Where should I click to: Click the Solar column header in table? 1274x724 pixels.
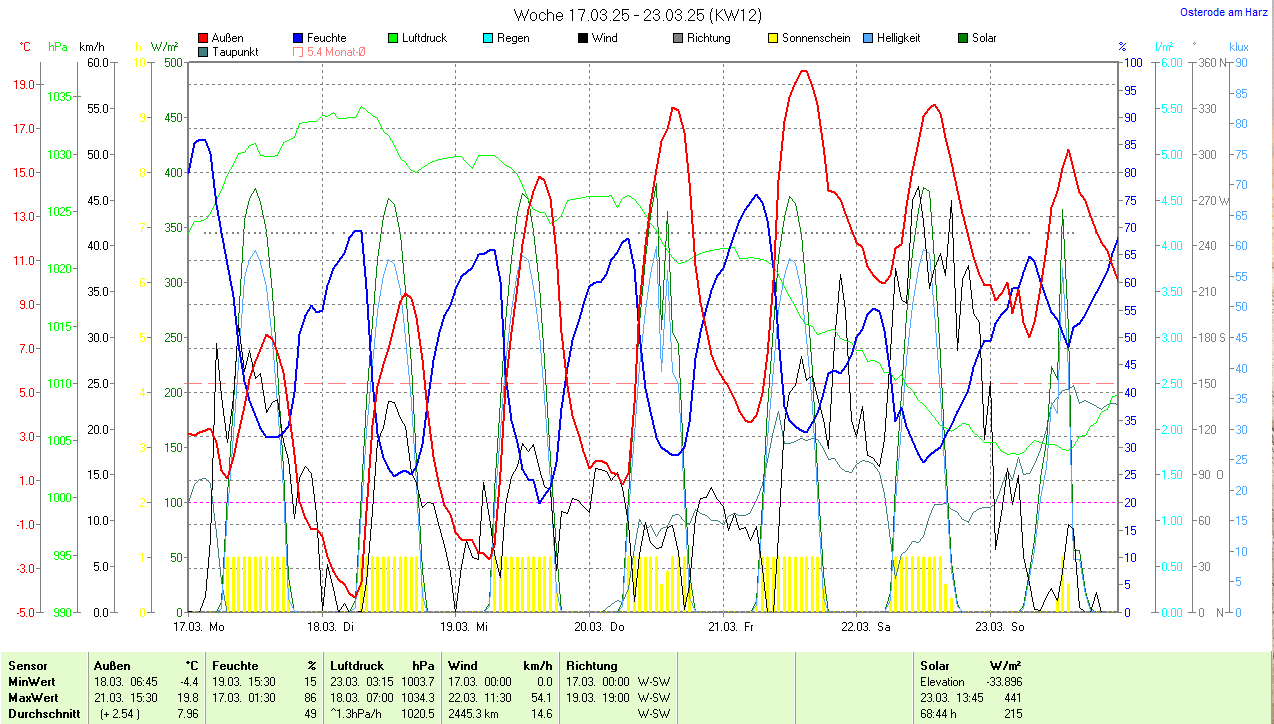[x=934, y=665]
